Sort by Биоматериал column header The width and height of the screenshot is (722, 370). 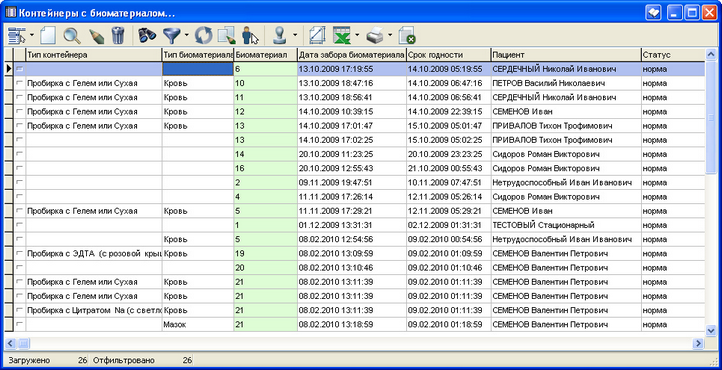click(265, 55)
